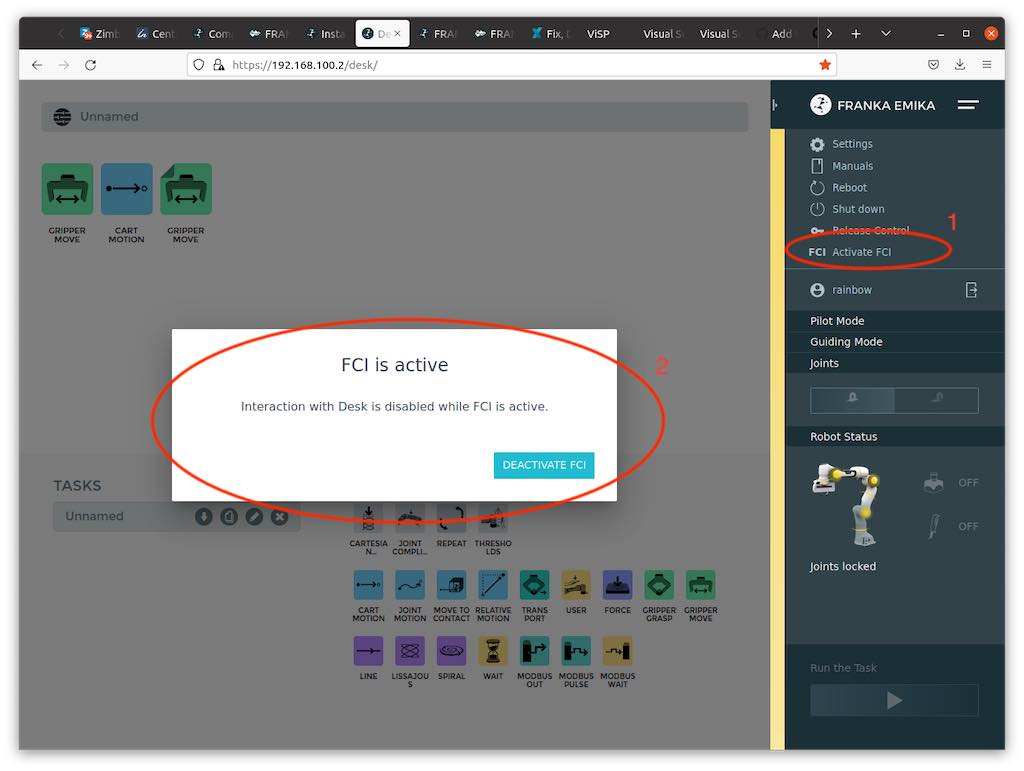The image size is (1024, 771).
Task: Open the Franka Emika hamburger menu
Action: [967, 105]
